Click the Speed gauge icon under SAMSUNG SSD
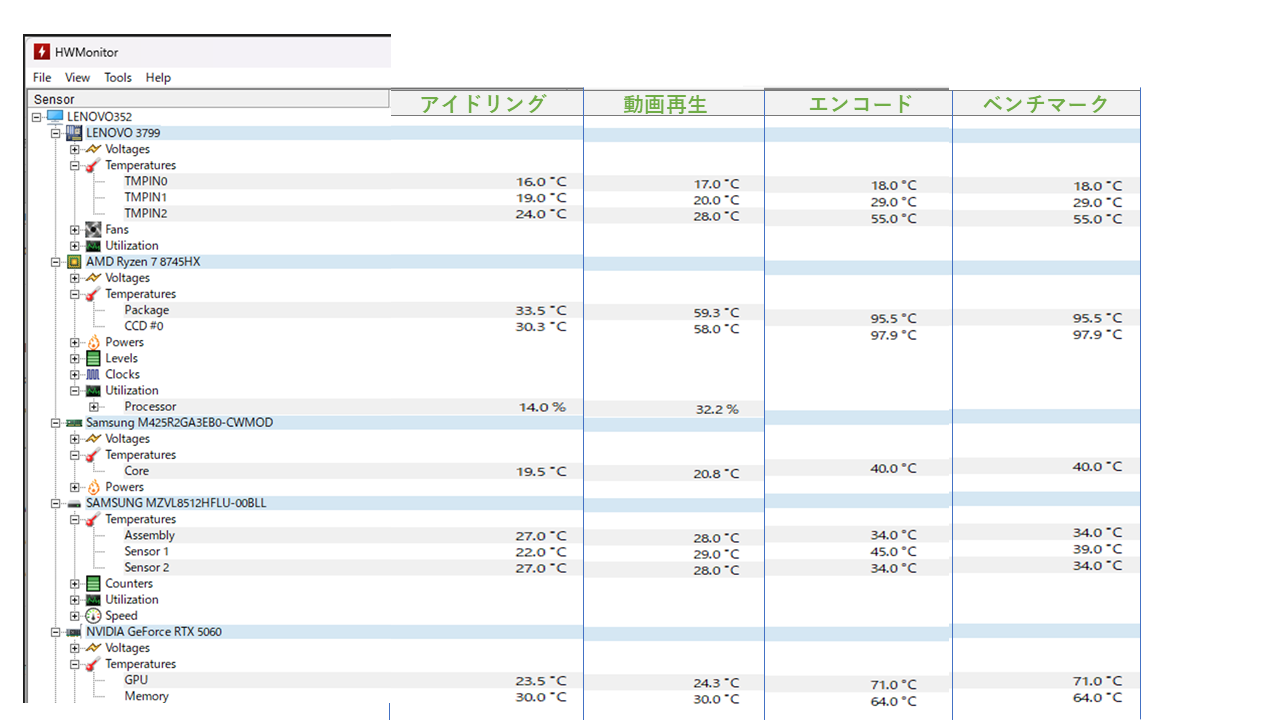This screenshot has height=720, width=1280. tap(93, 616)
